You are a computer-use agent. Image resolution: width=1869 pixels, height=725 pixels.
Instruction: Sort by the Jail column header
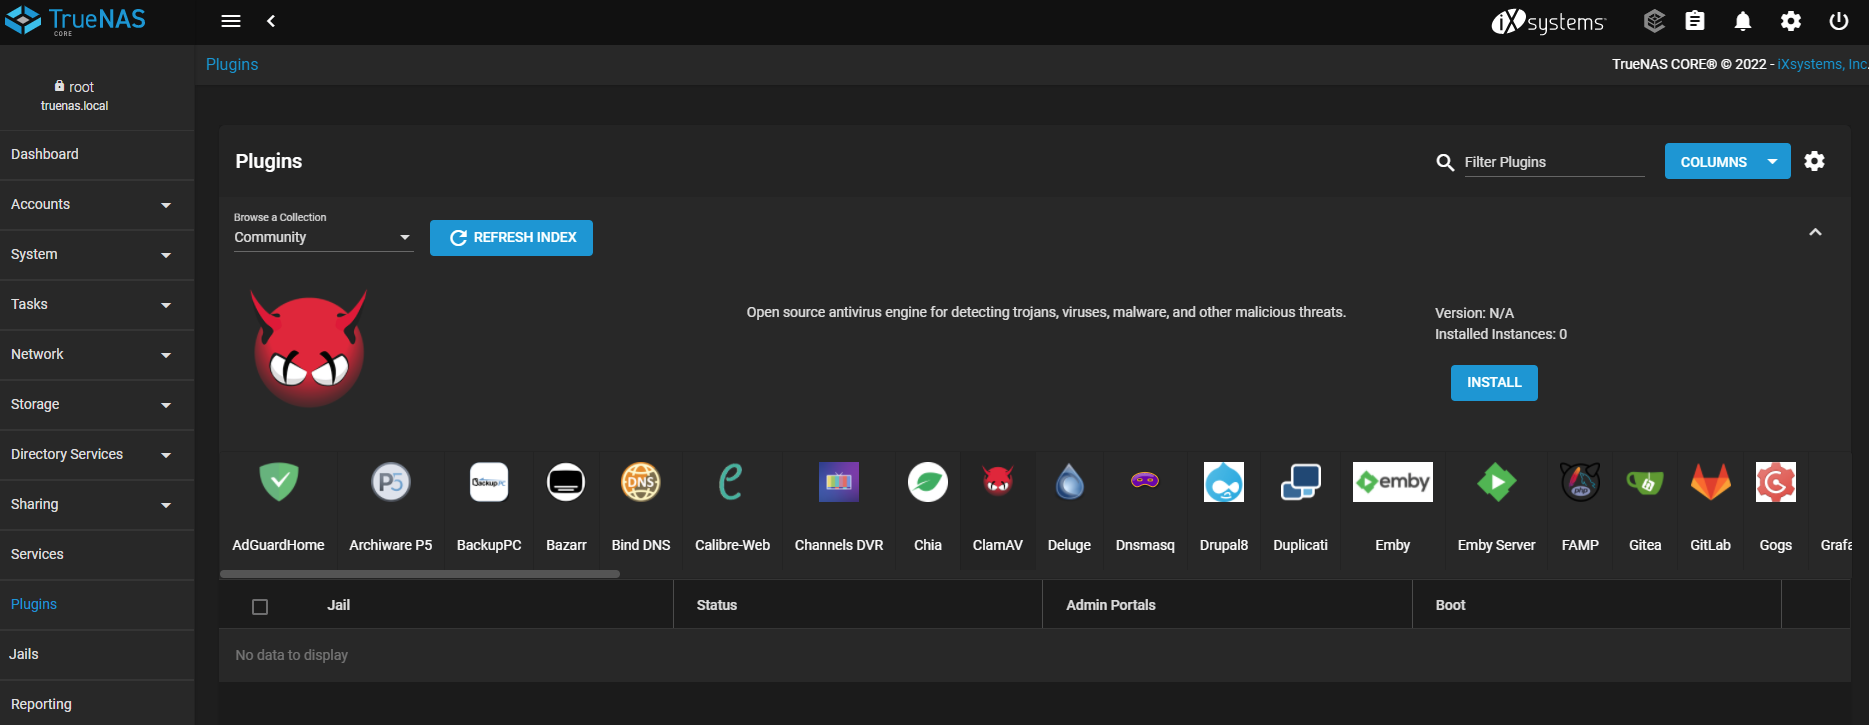(338, 605)
